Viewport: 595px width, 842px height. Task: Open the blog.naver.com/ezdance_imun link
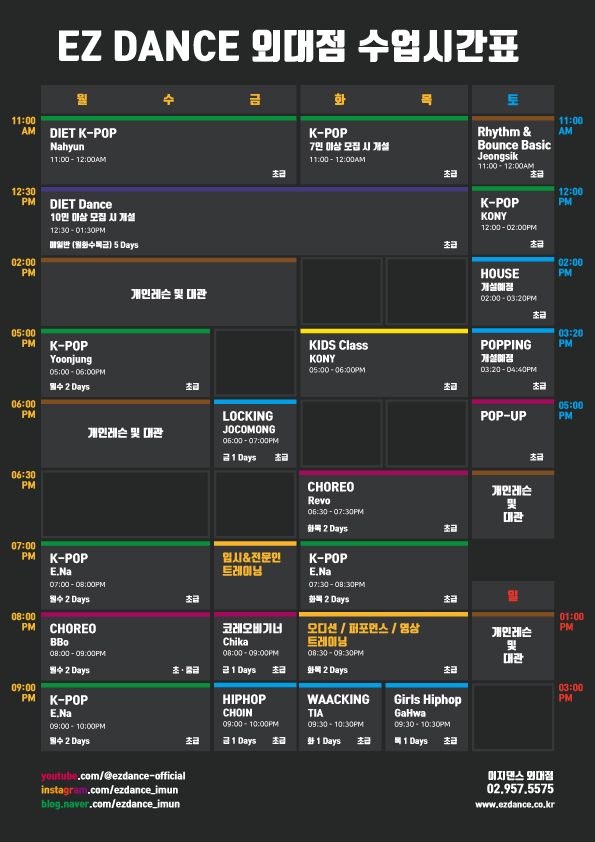pyautogui.click(x=111, y=803)
